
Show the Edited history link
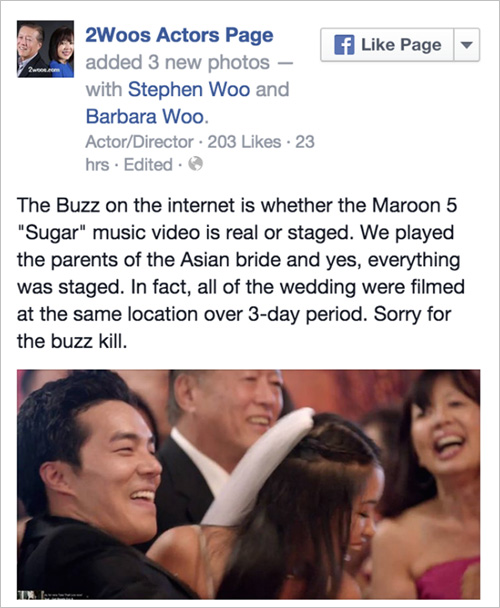(148, 164)
